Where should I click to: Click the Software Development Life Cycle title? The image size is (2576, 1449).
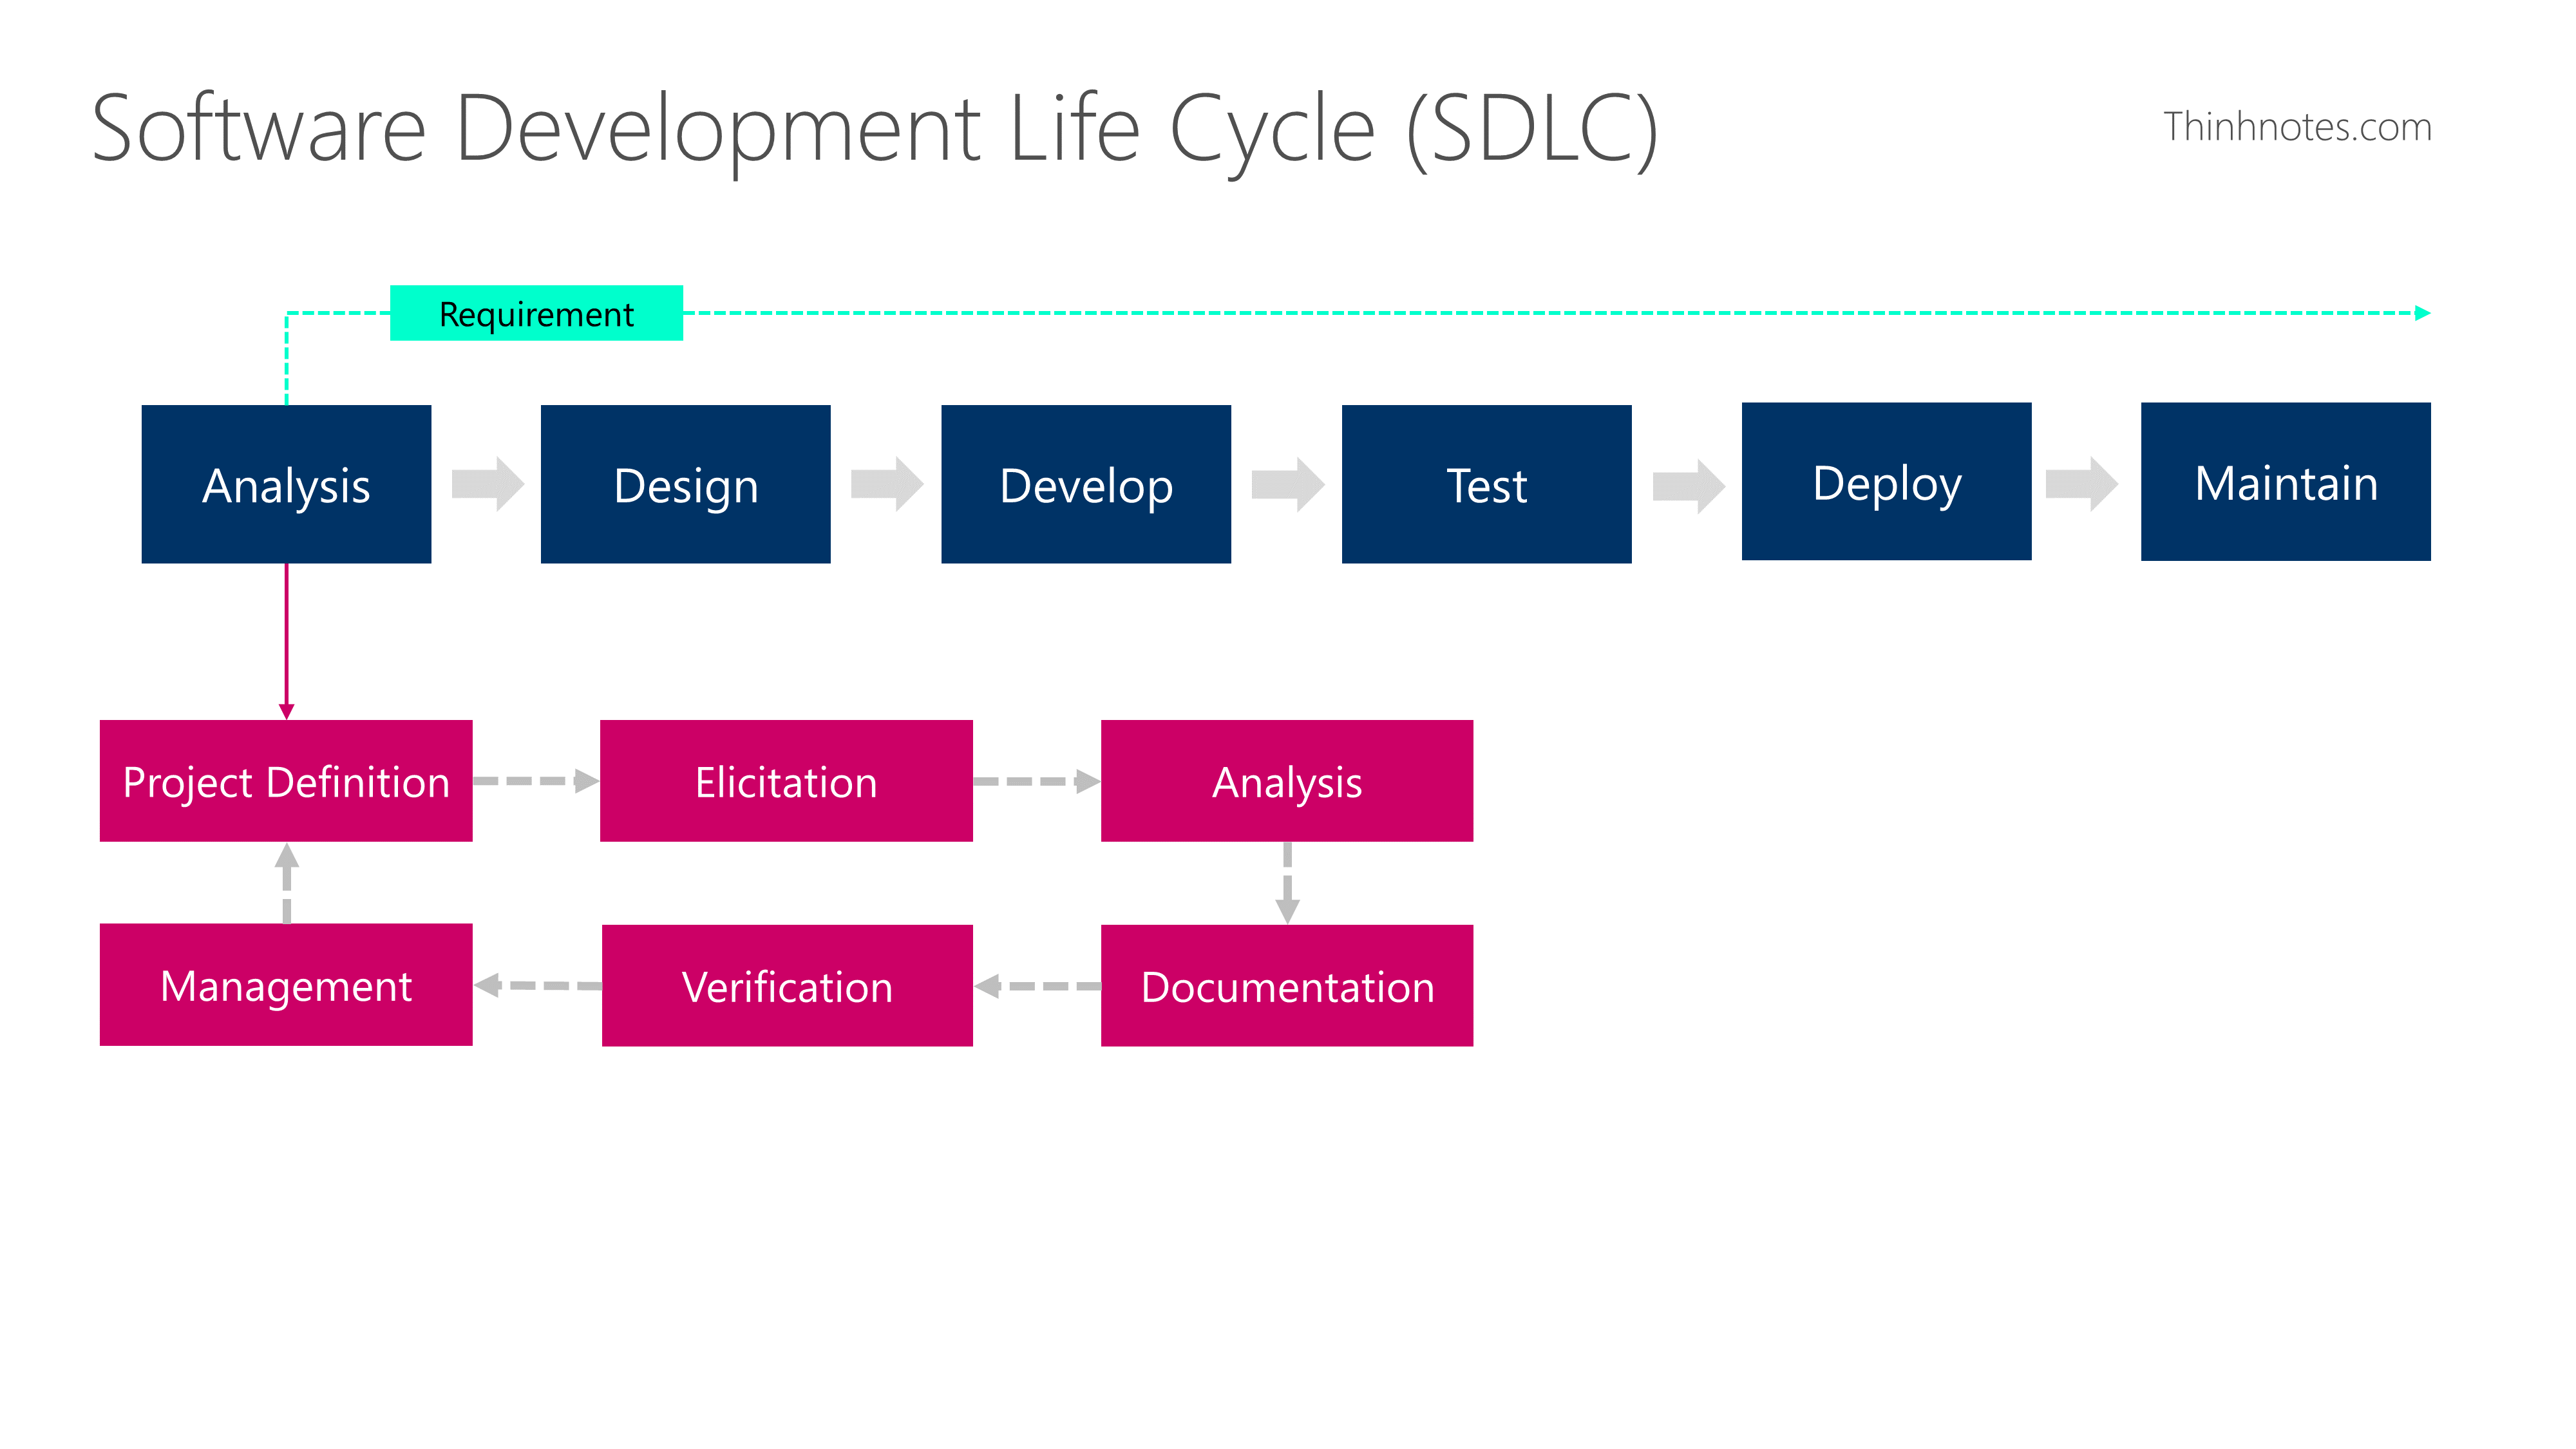click(875, 129)
